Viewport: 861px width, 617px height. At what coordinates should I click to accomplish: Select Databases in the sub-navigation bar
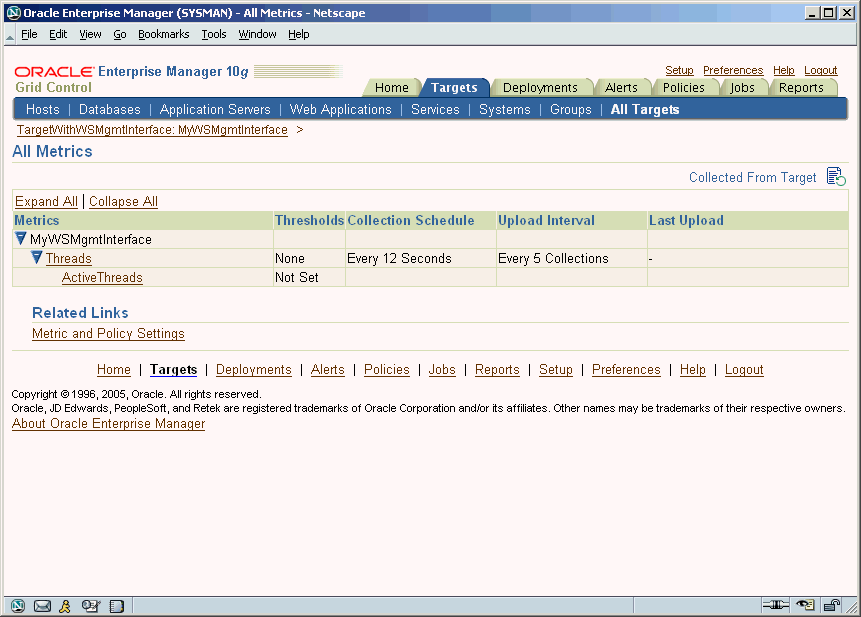coord(110,109)
